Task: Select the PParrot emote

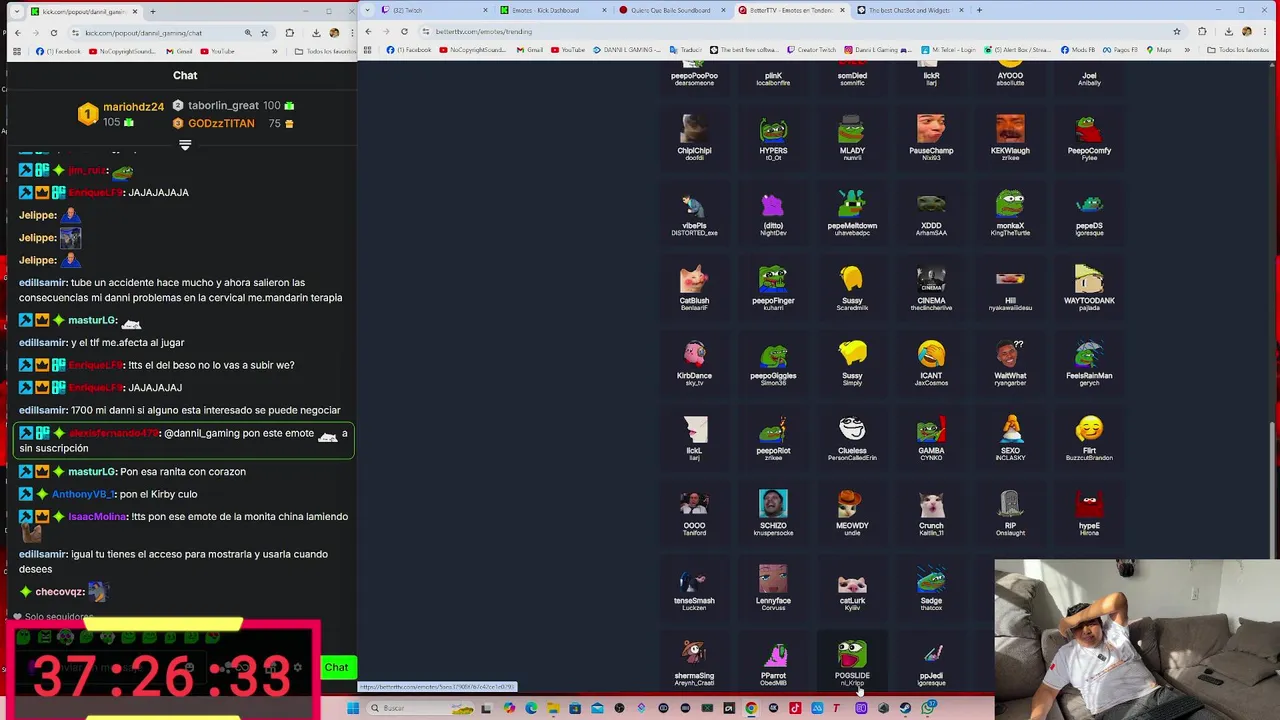Action: point(773,663)
